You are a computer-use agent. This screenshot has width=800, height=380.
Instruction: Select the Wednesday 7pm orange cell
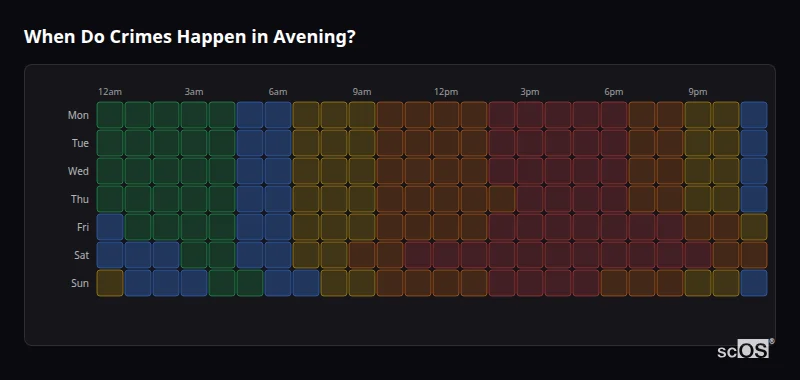642,171
